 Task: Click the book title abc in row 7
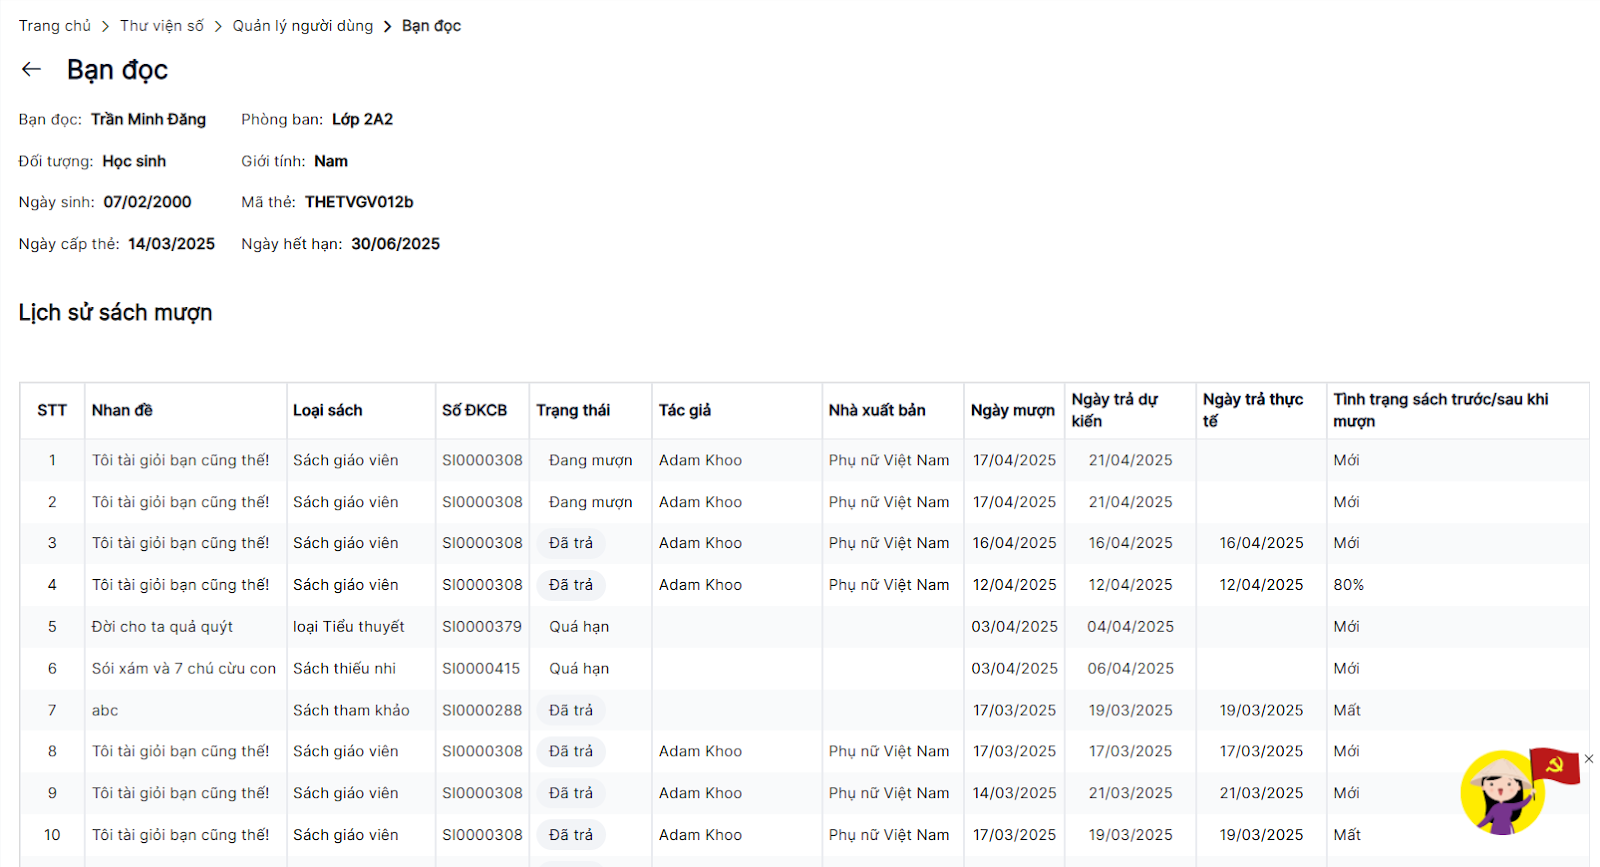pos(105,711)
